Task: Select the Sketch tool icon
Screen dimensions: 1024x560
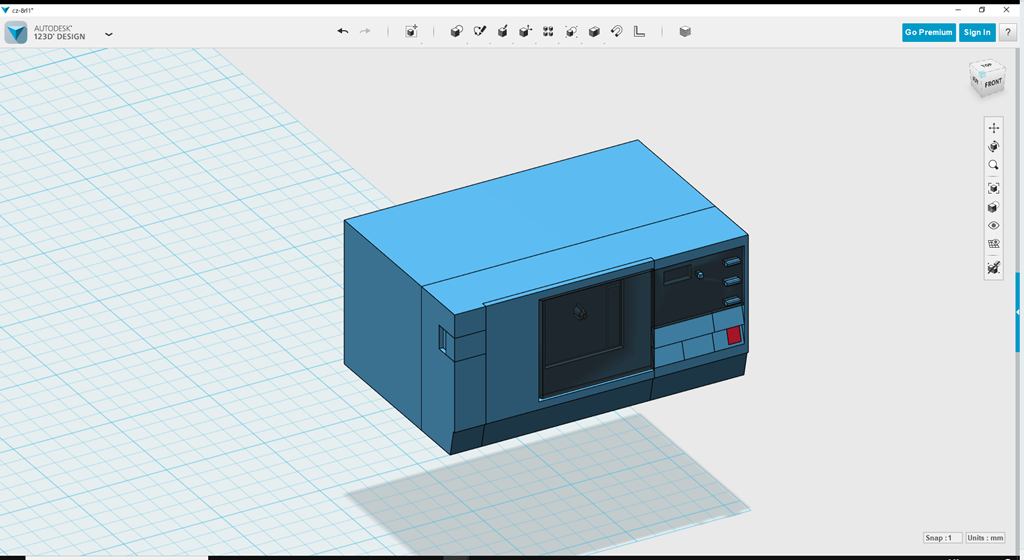Action: [479, 32]
